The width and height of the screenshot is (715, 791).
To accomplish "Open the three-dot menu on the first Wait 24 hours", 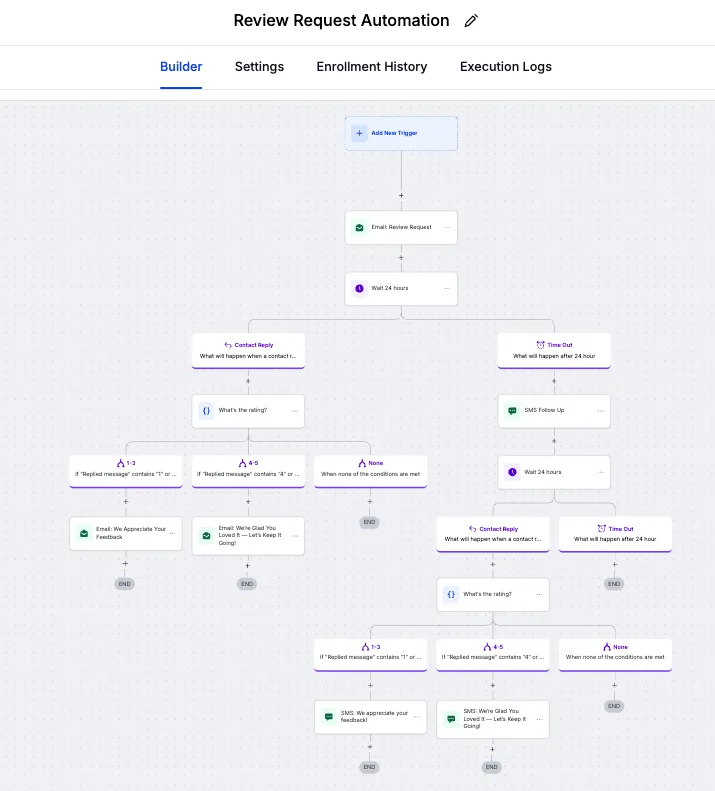I will pos(447,288).
